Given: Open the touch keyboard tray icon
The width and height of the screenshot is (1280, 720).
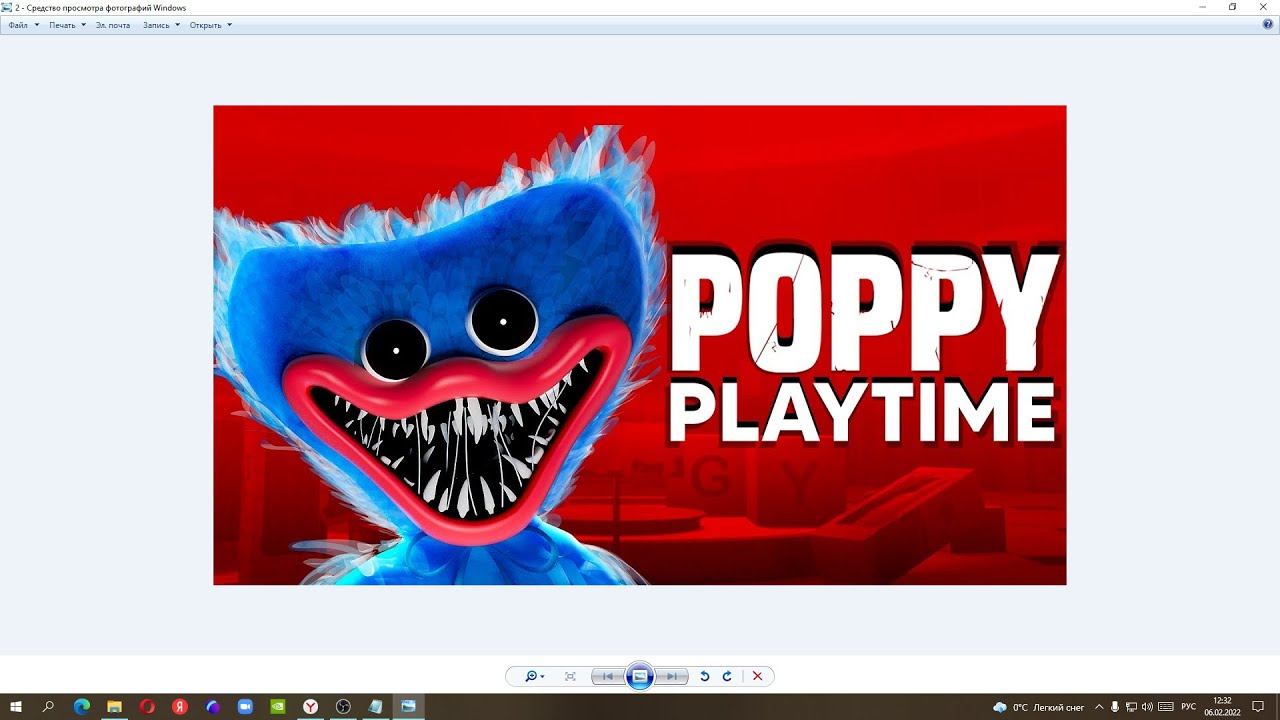Looking at the screenshot, I should coord(1165,707).
